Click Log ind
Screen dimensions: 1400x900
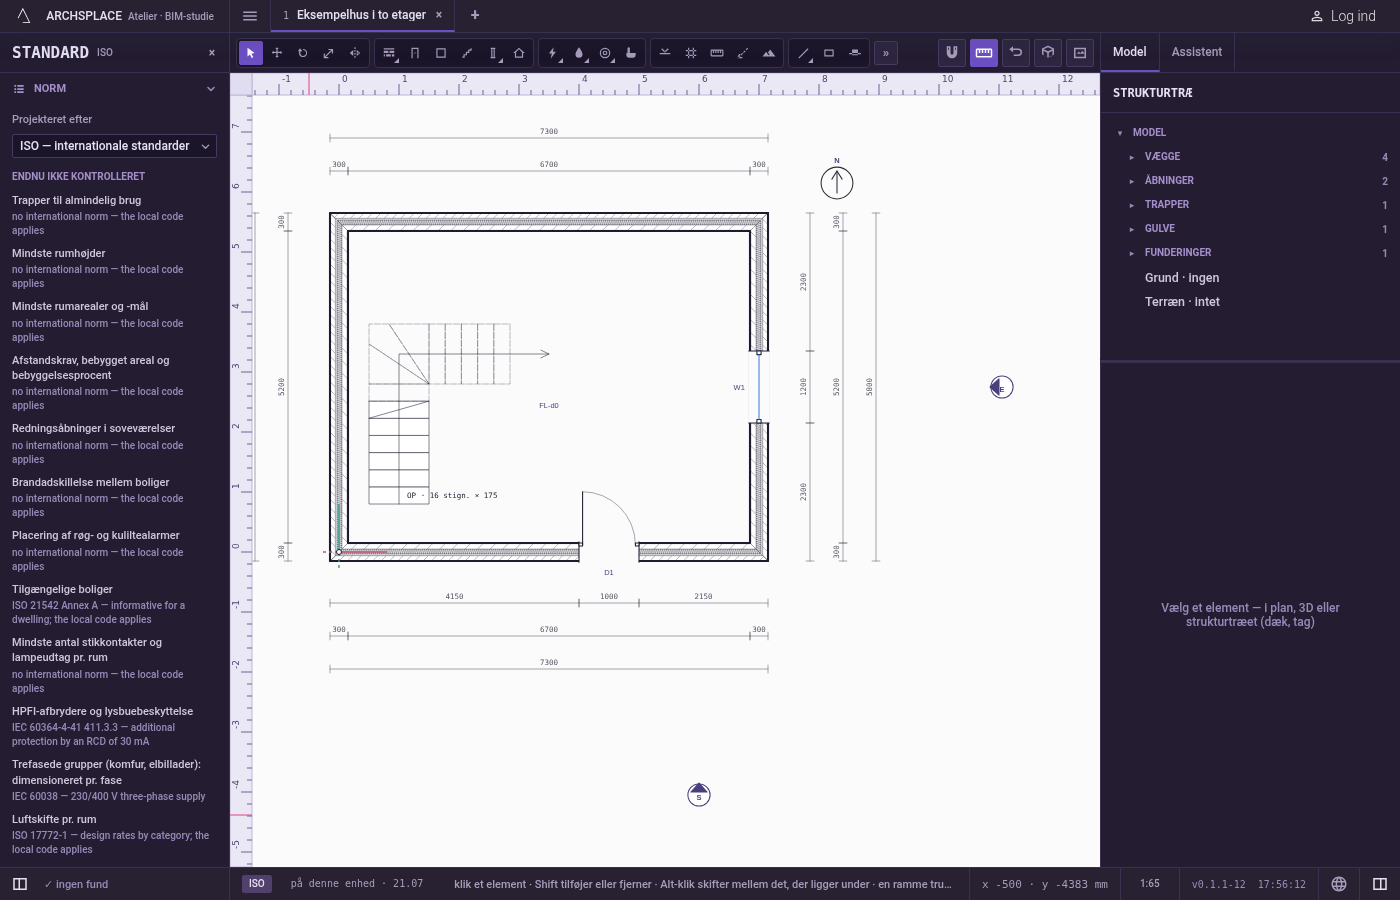1343,16
